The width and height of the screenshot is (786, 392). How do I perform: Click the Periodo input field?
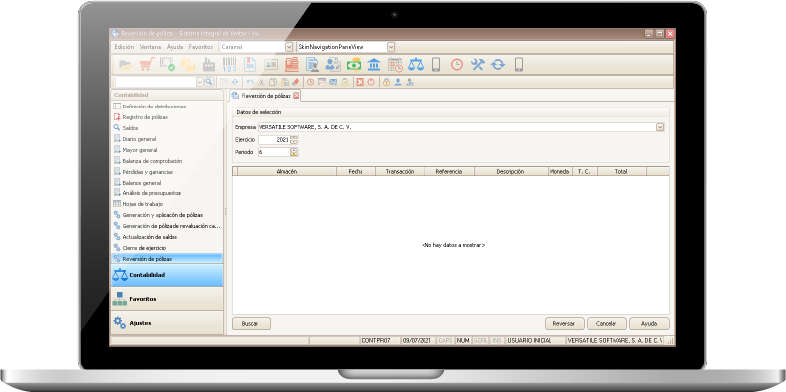click(x=274, y=152)
